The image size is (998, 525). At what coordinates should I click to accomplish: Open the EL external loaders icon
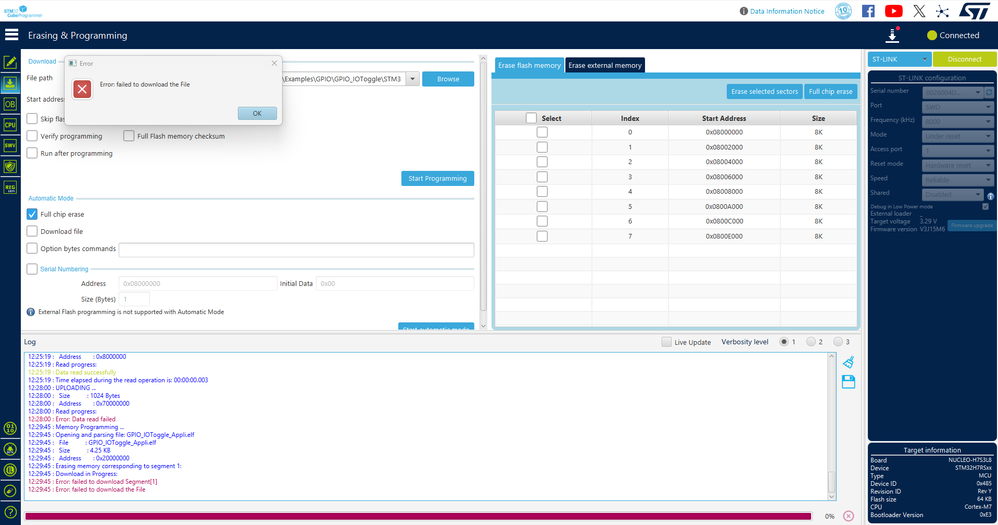[10, 470]
